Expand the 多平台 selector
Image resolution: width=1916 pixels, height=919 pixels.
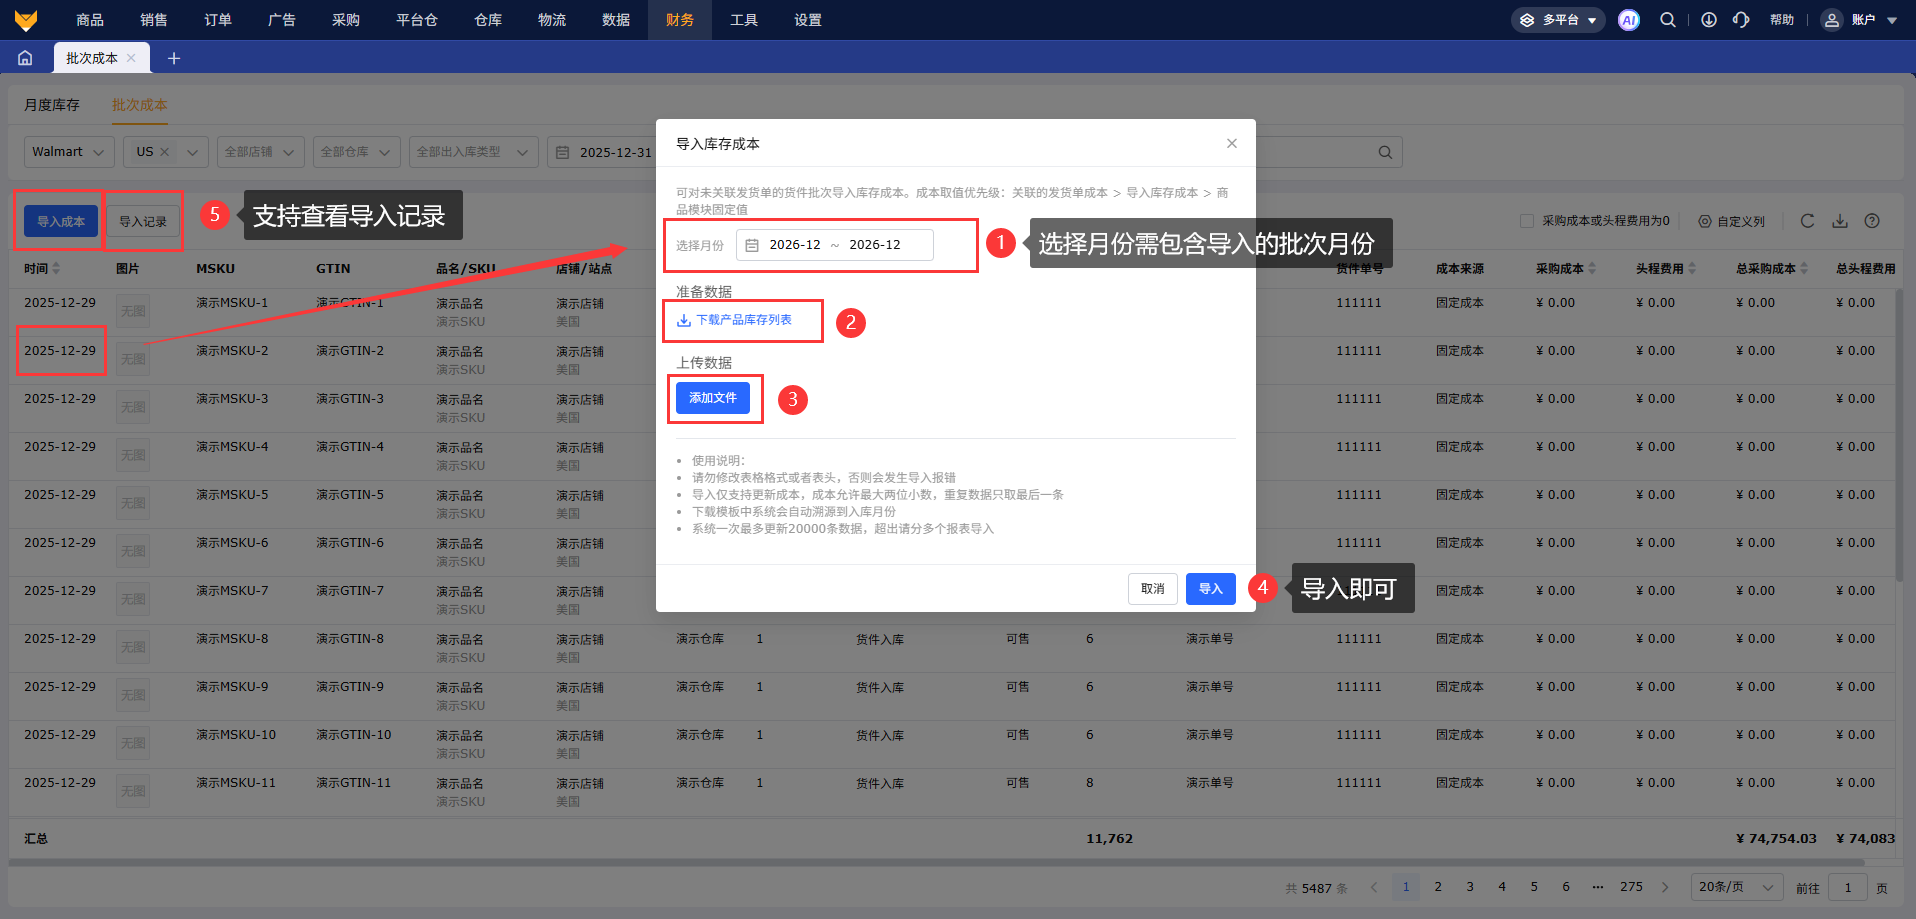(1558, 20)
